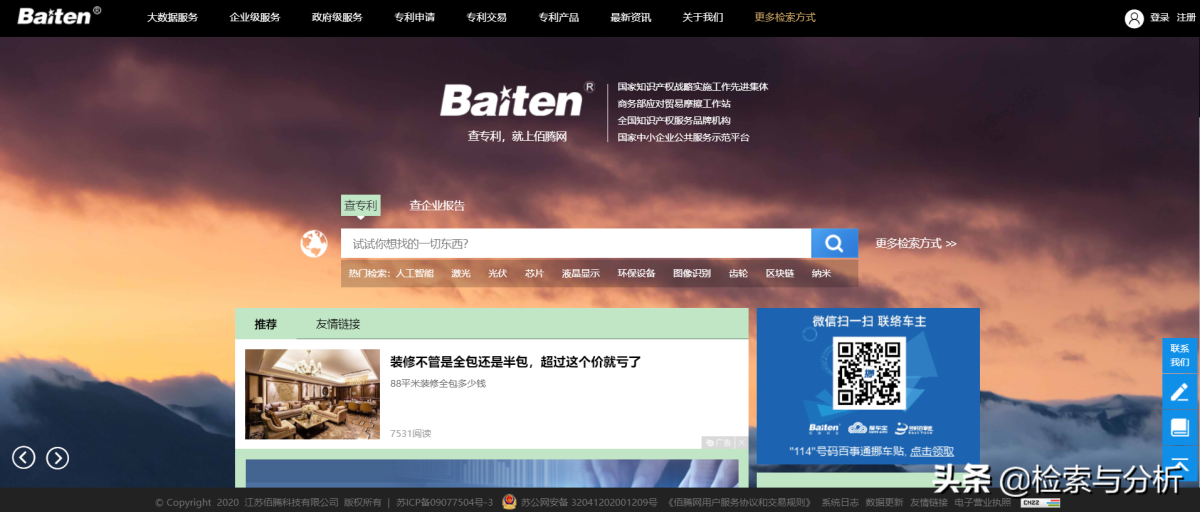Open 佰腾网用户服务协议和交易规则 footer link
Screen dimensions: 1200x512
(x=738, y=502)
